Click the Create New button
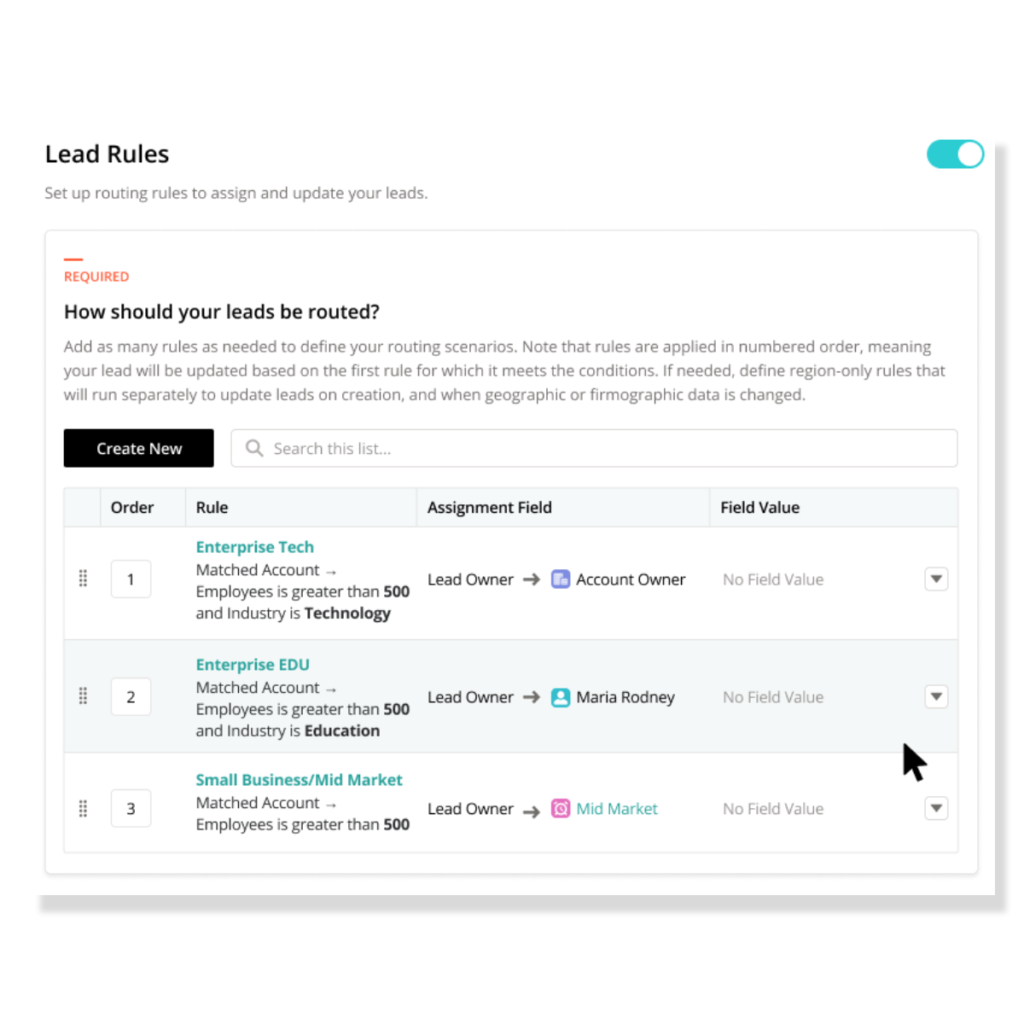The image size is (1024, 1024). coord(139,449)
